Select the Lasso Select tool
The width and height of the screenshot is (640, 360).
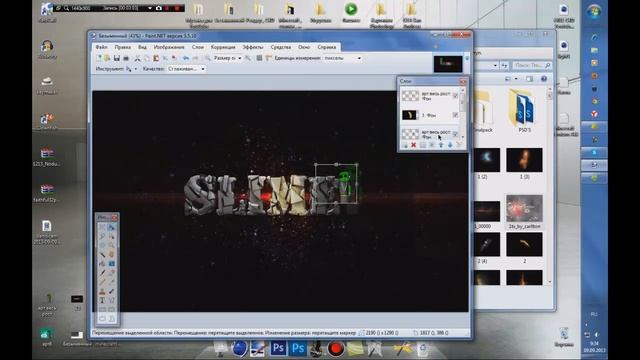pyautogui.click(x=102, y=236)
